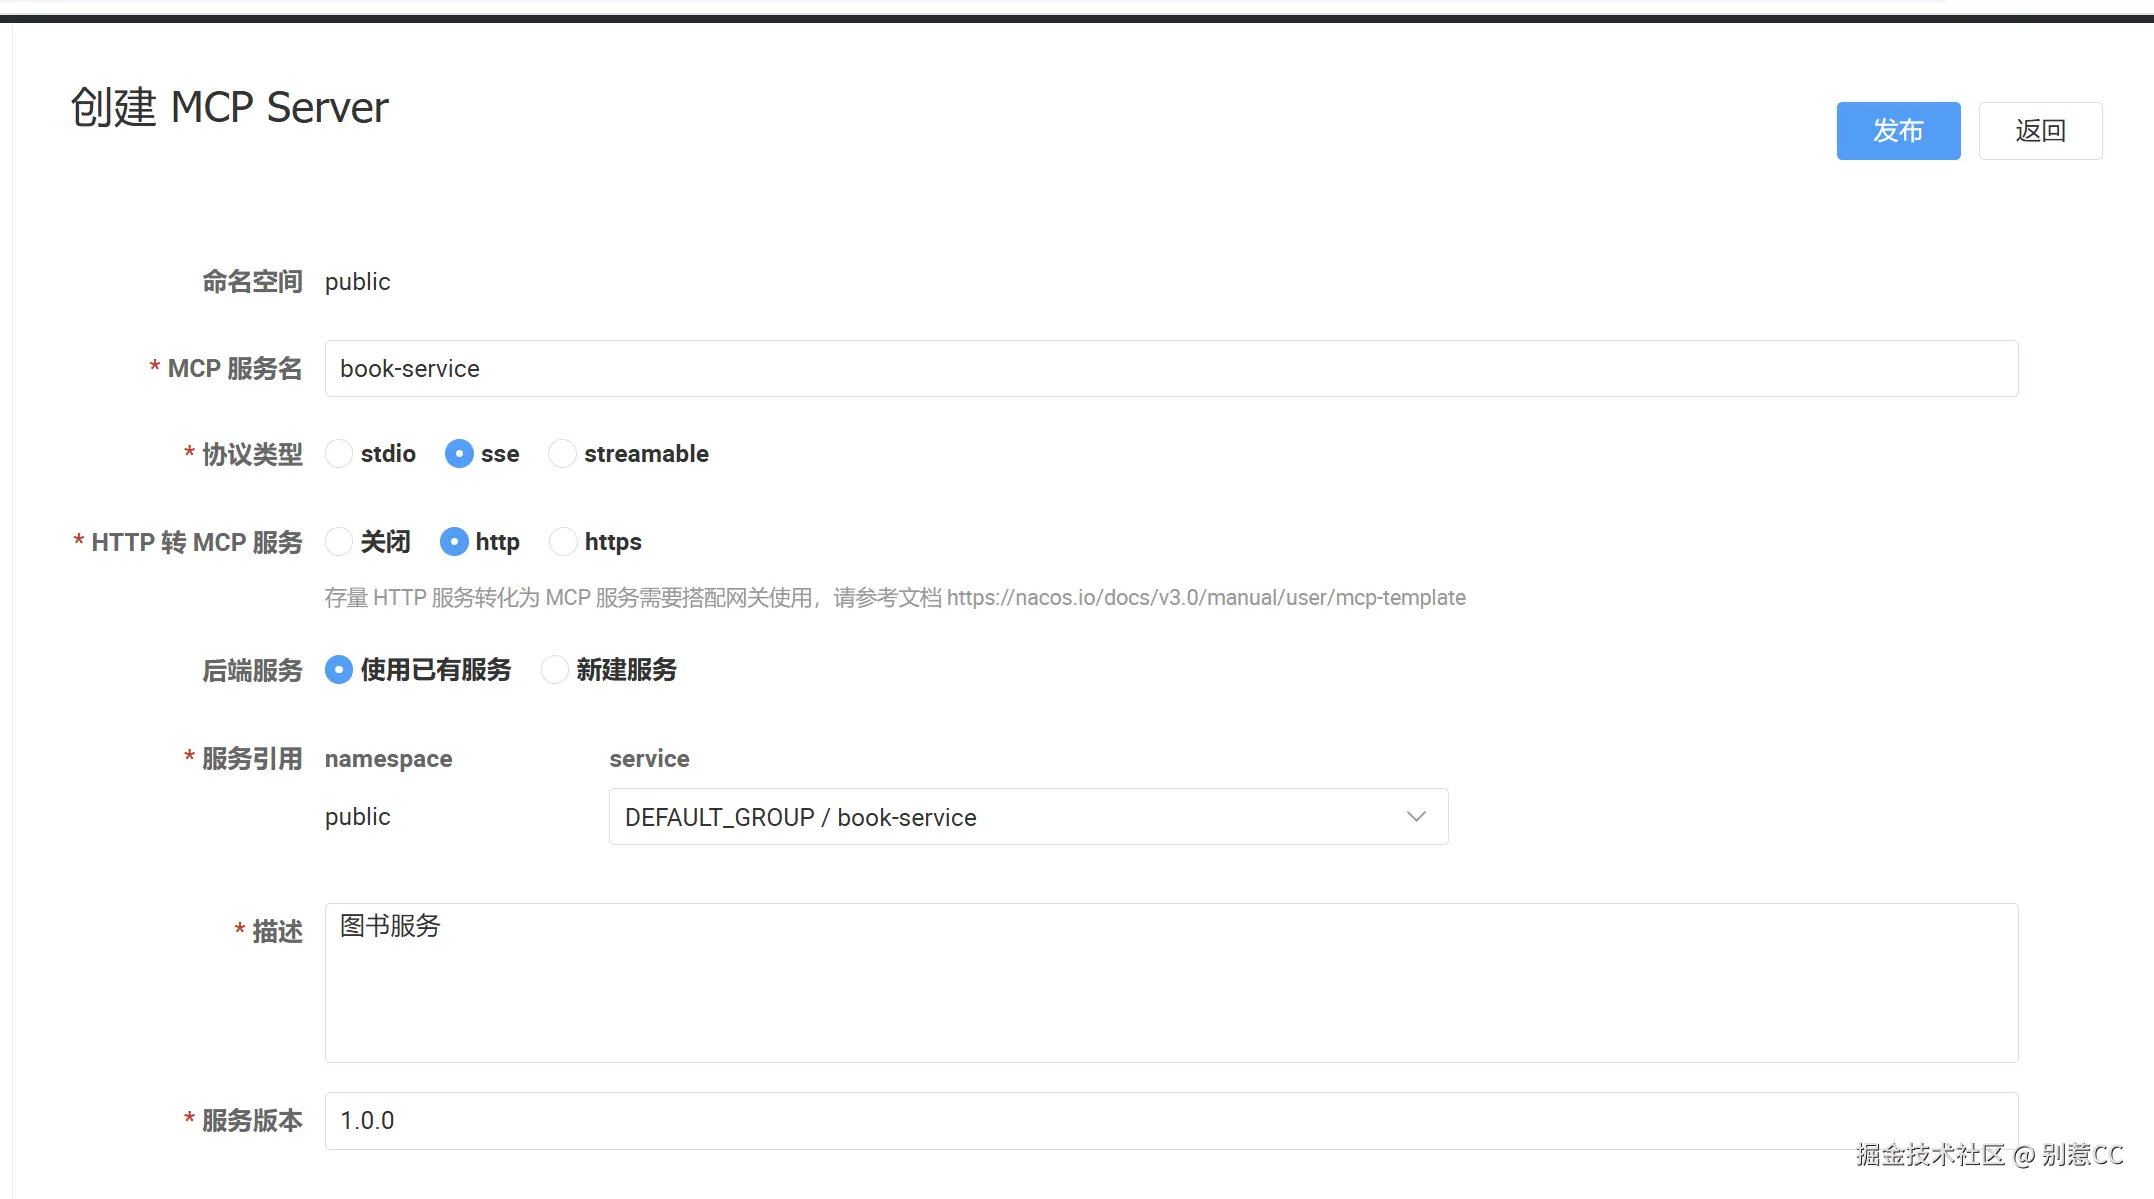
Task: Click the 返回 back button
Action: pos(2039,131)
